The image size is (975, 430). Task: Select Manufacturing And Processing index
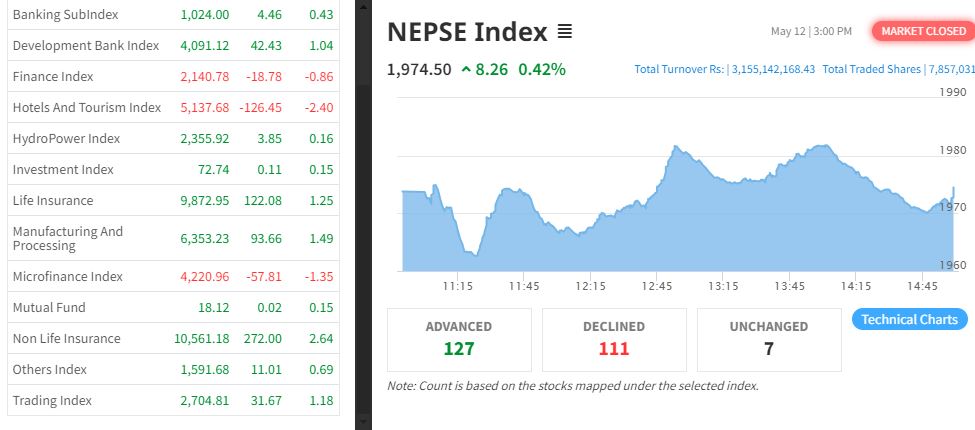point(68,239)
